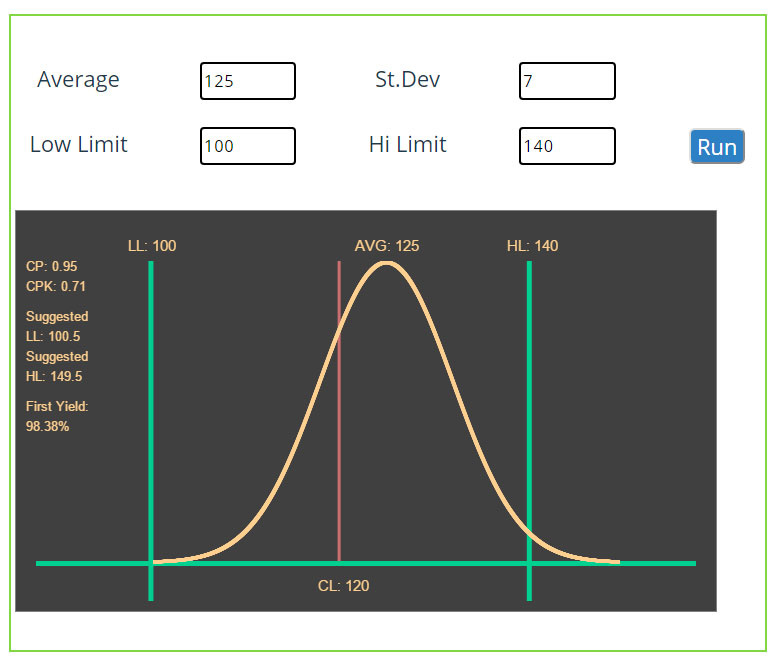This screenshot has width=778, height=666.
Task: Click the peak of the bell curve
Action: point(387,264)
